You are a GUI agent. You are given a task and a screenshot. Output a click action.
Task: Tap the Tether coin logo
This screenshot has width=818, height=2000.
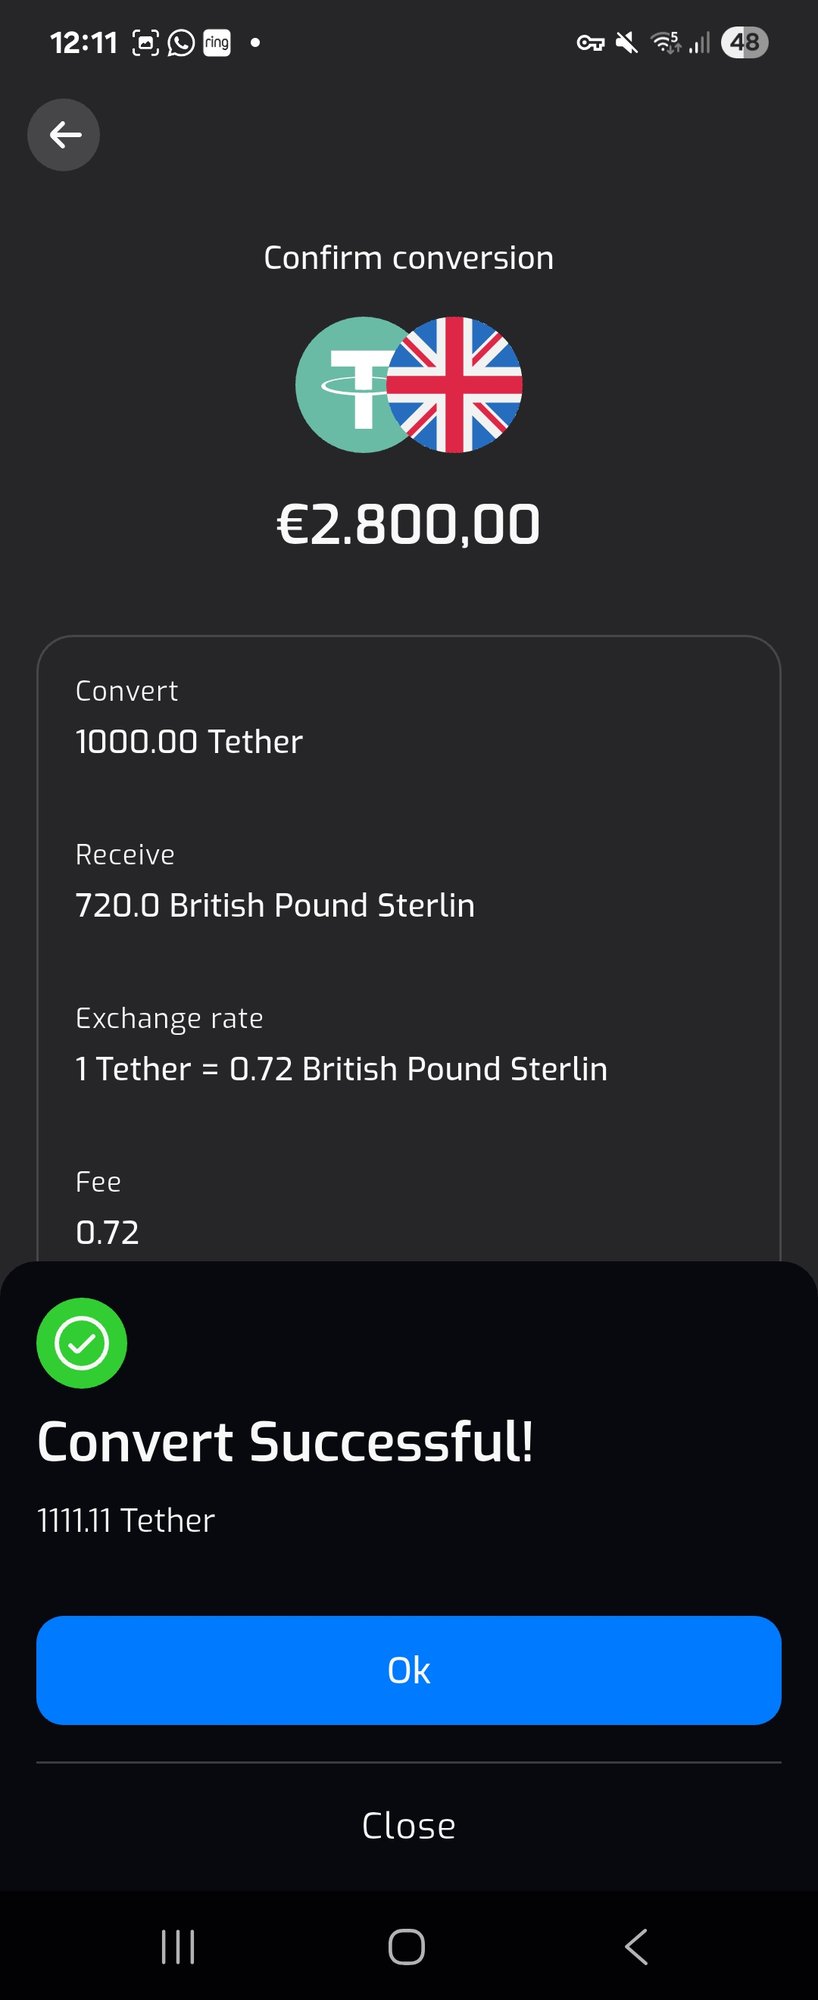click(x=345, y=385)
